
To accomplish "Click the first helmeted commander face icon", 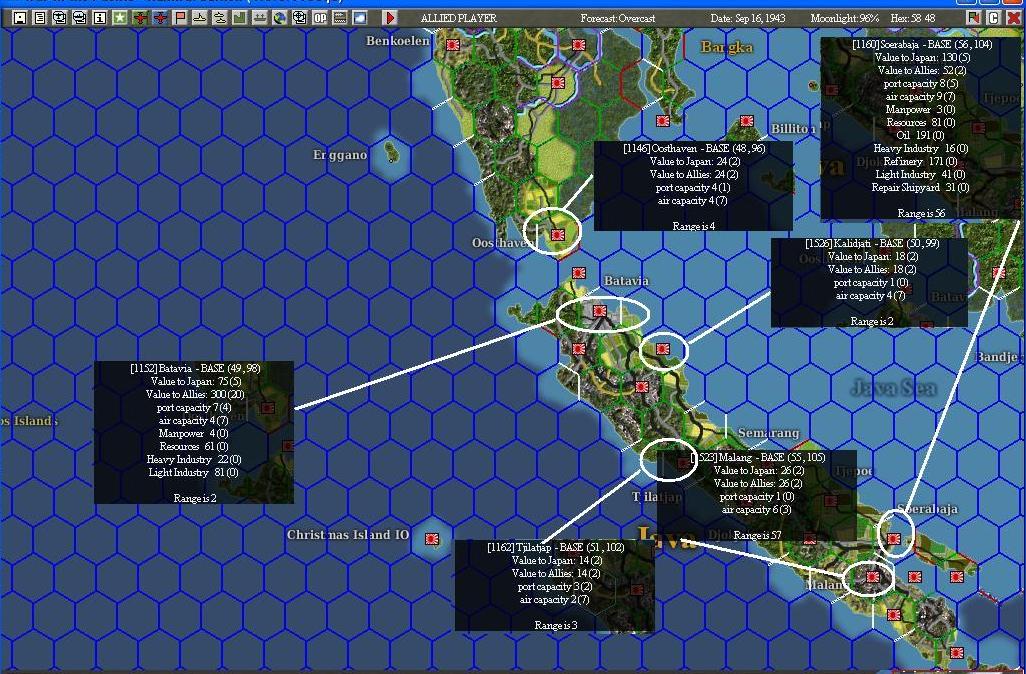I will [x=60, y=18].
